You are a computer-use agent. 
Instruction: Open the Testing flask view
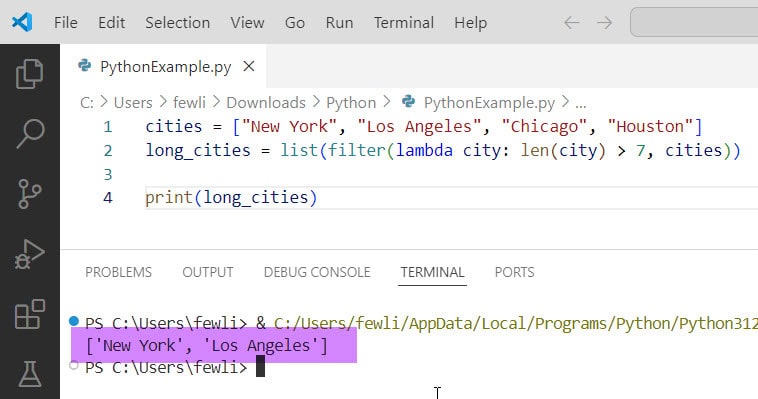(30, 374)
